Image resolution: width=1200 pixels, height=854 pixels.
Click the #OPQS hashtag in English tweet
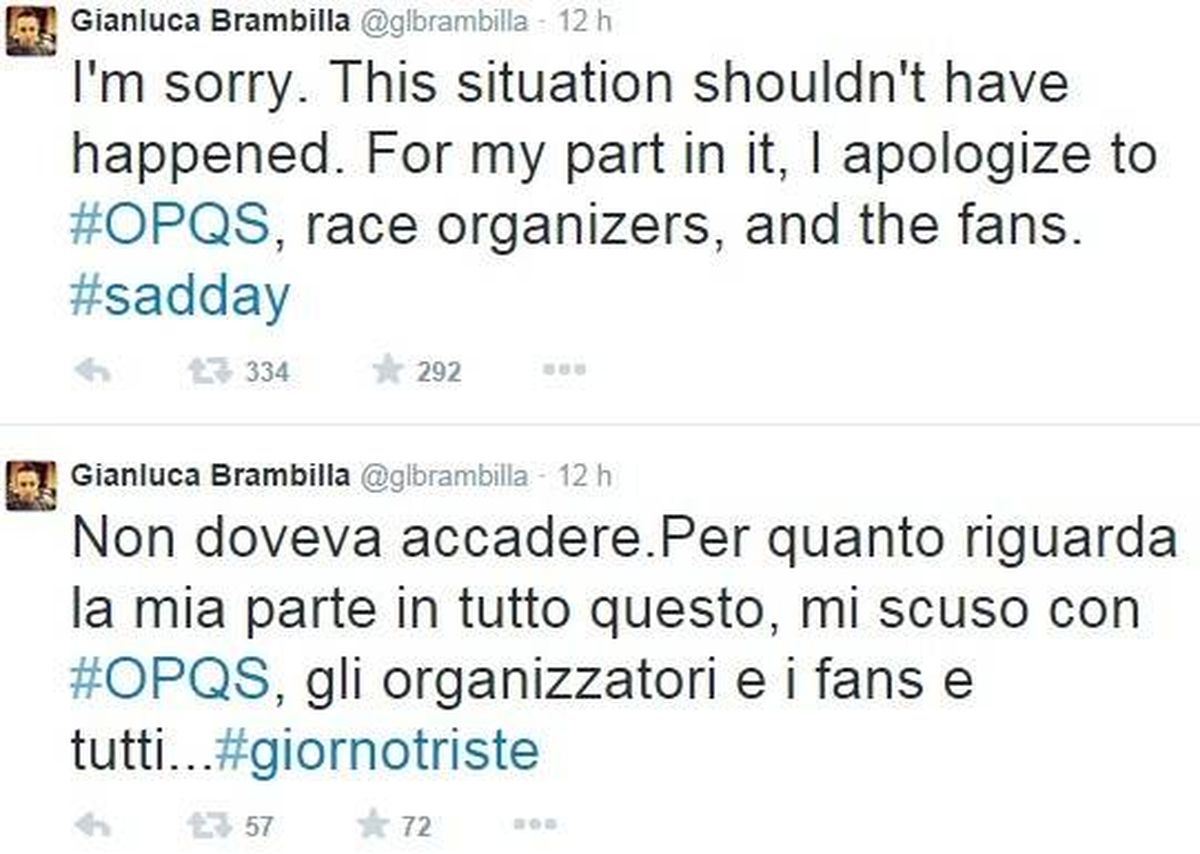(170, 226)
